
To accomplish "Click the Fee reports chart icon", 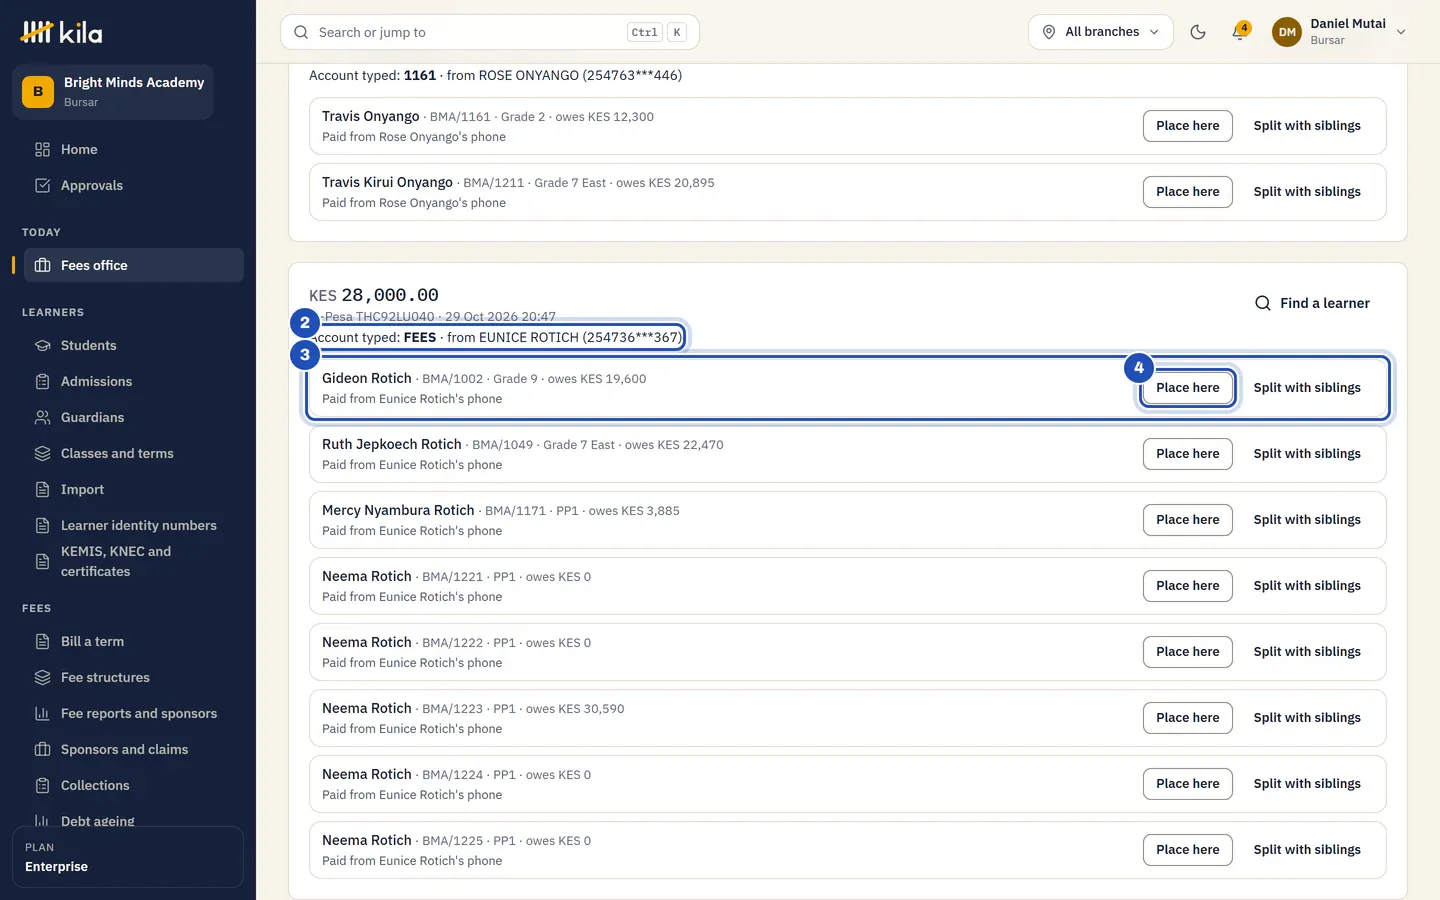I will (x=42, y=713).
